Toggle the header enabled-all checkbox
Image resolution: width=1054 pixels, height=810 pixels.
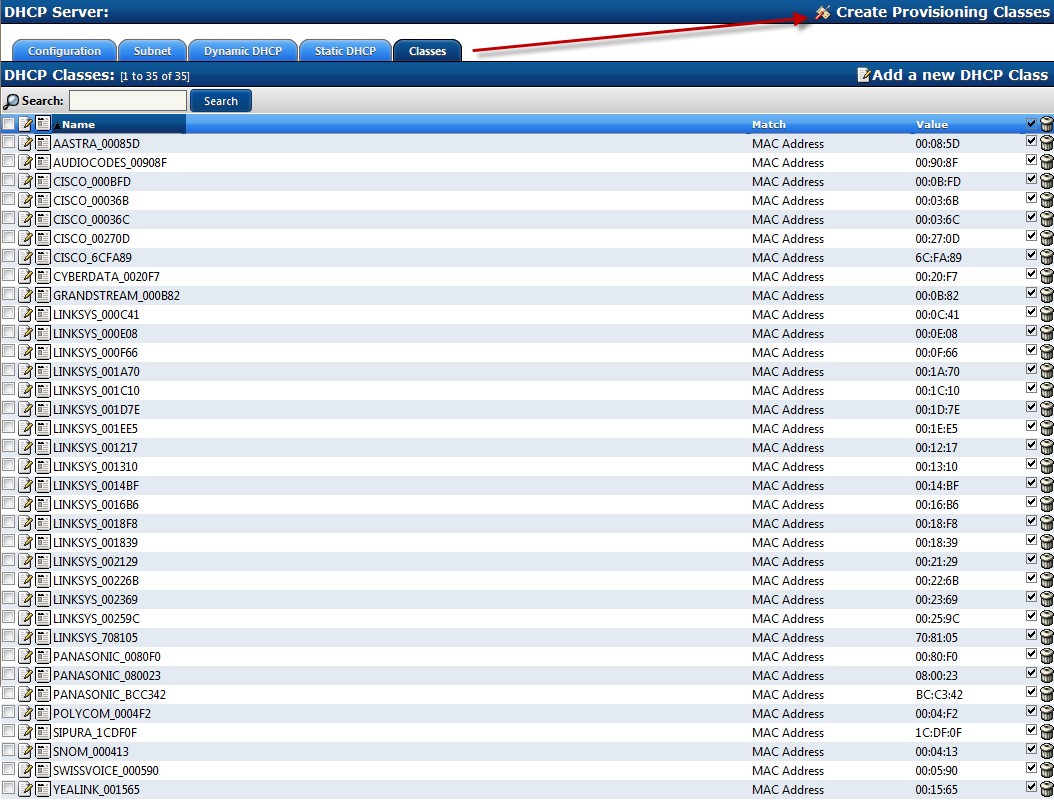(1032, 123)
